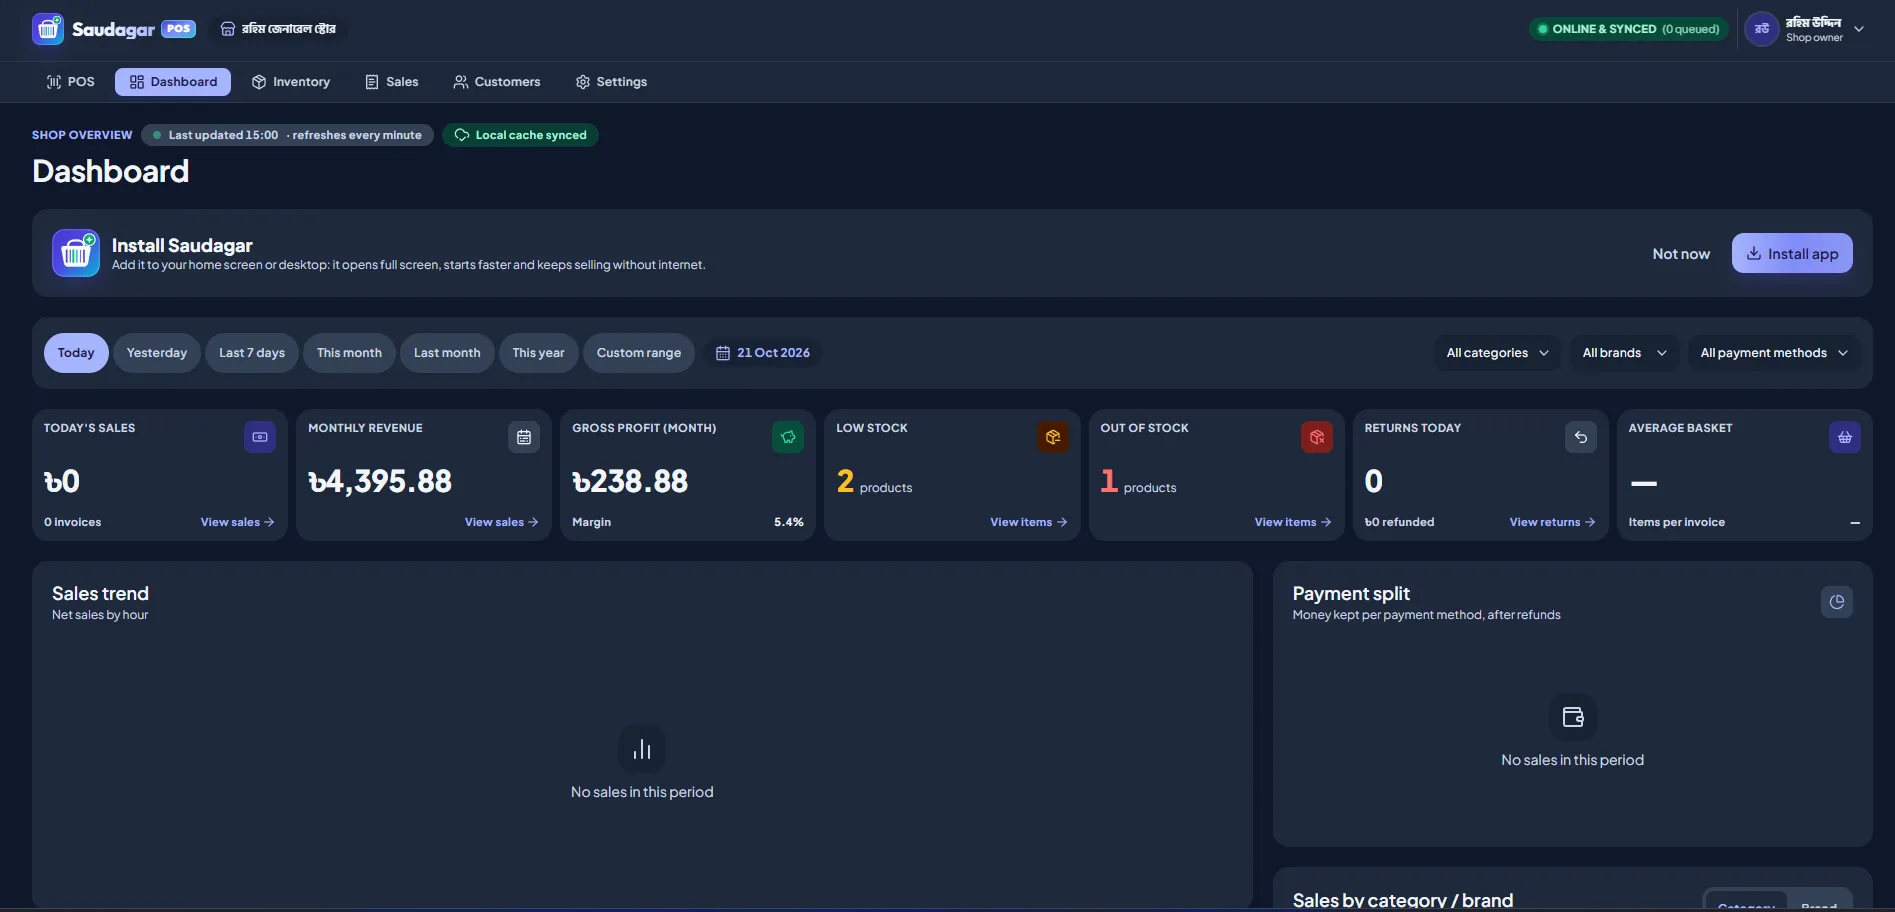Select the Yesterday period filter
Viewport: 1895px width, 912px height.
(x=157, y=353)
